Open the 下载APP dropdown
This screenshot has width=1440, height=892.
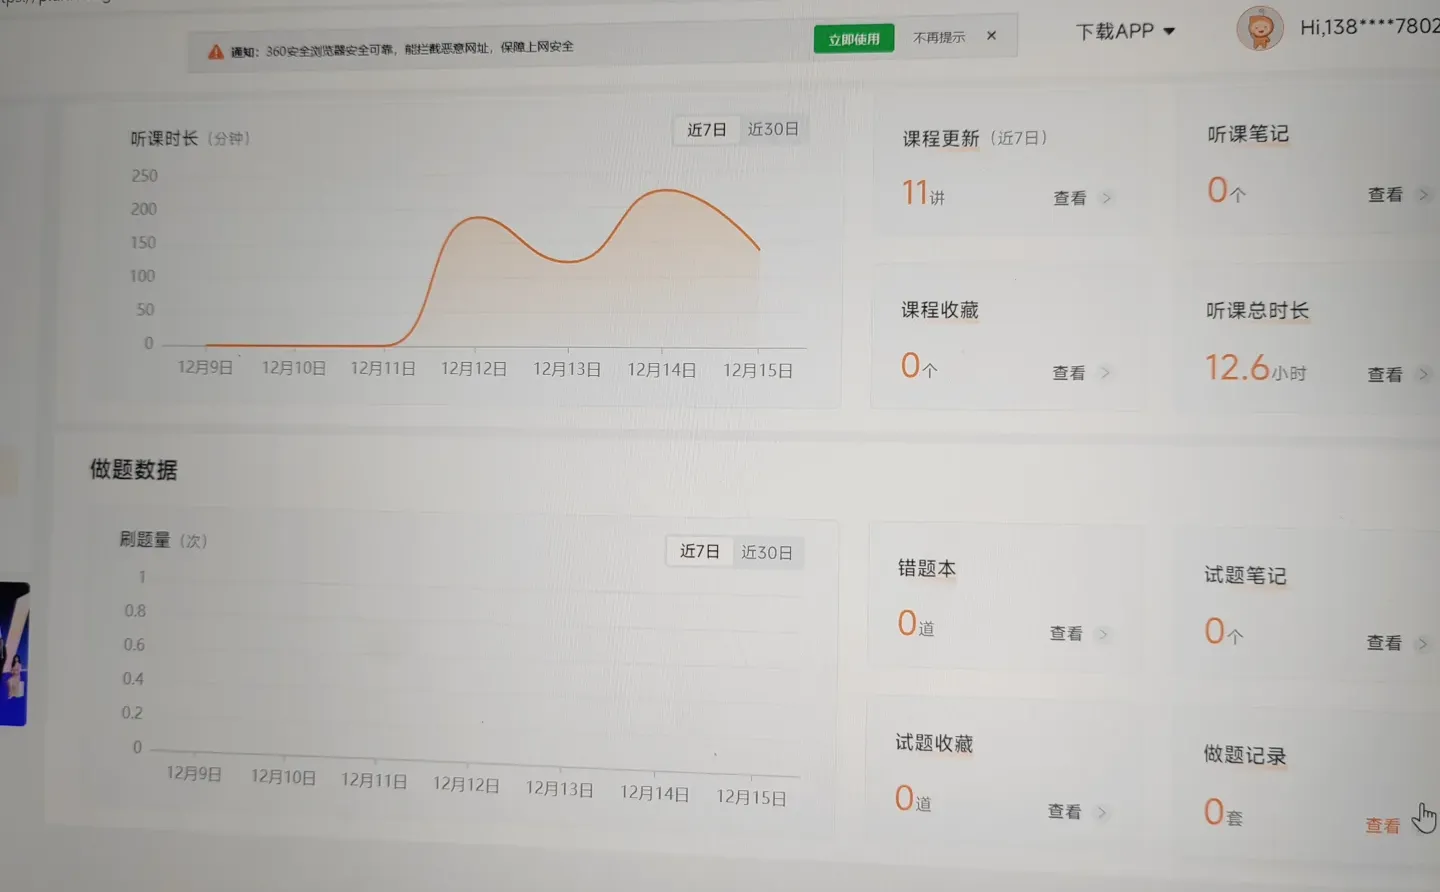pyautogui.click(x=1125, y=31)
